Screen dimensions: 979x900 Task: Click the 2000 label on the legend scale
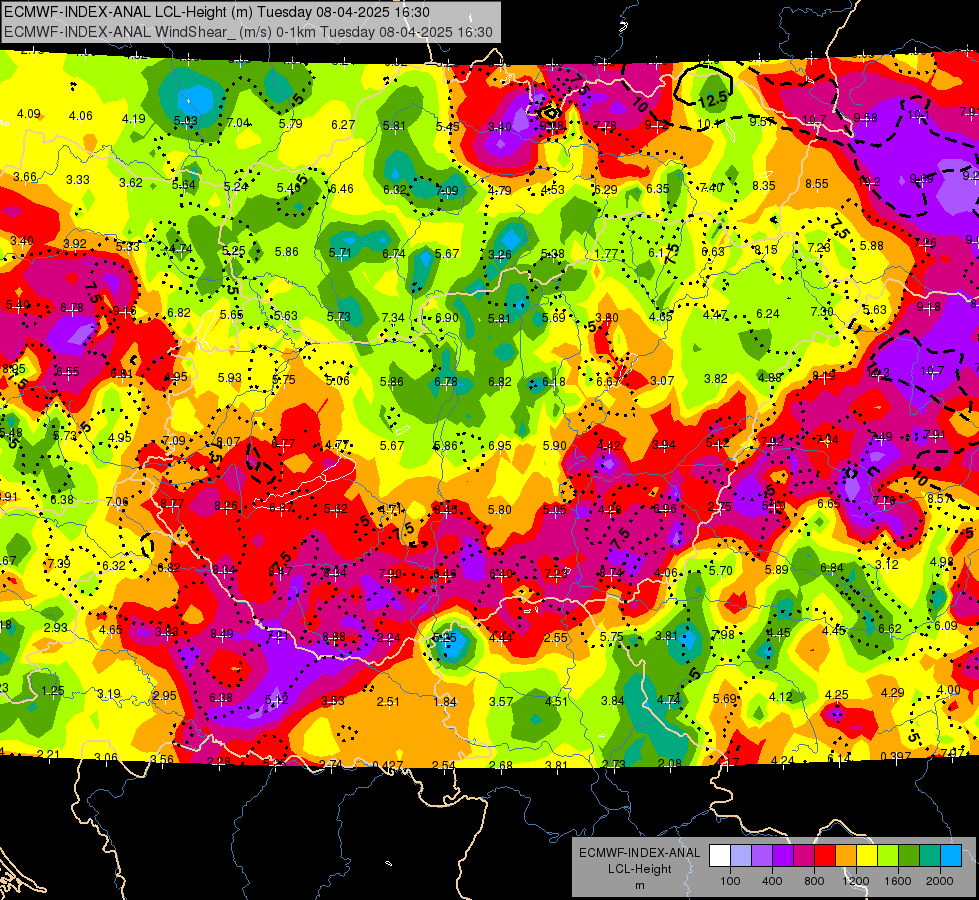940,881
